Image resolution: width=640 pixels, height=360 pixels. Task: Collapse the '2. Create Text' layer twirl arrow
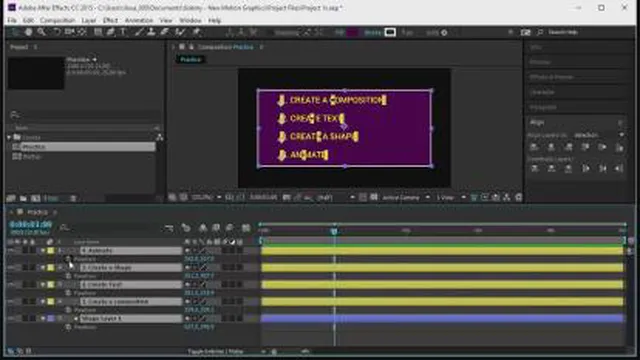(43, 284)
